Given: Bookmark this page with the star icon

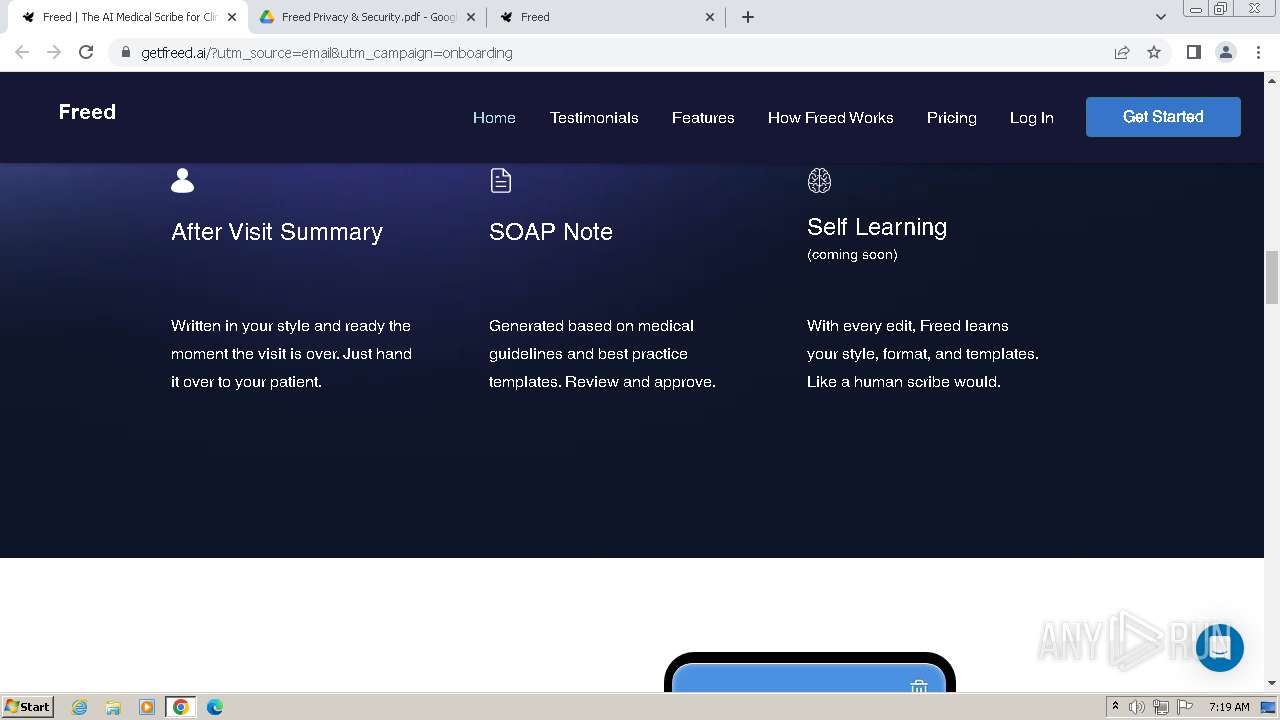Looking at the screenshot, I should 1154,53.
